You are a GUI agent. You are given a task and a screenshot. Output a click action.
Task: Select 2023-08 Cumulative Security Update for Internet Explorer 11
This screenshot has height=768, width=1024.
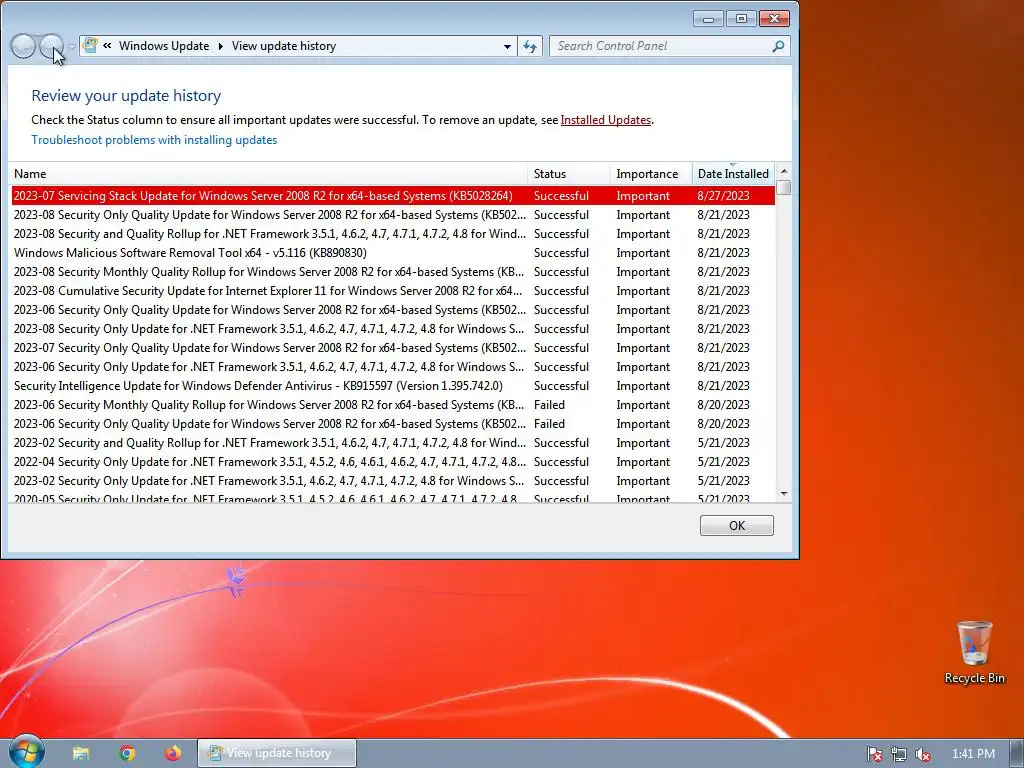(393, 291)
